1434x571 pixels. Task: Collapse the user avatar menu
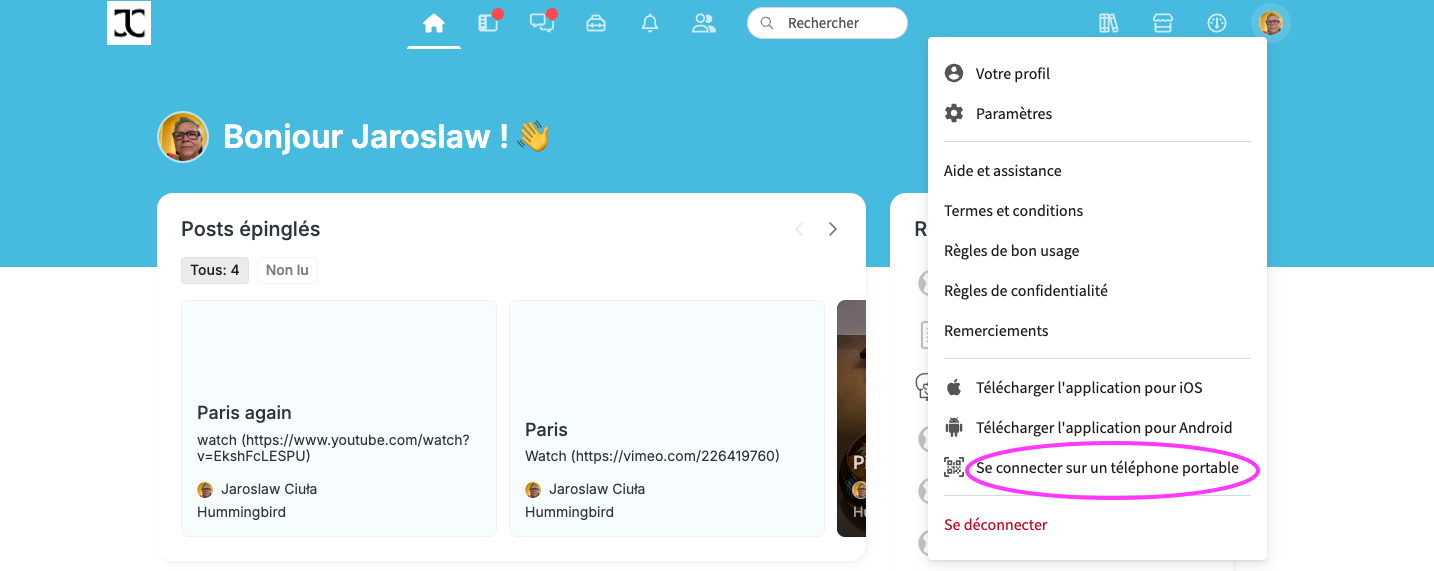(1270, 23)
